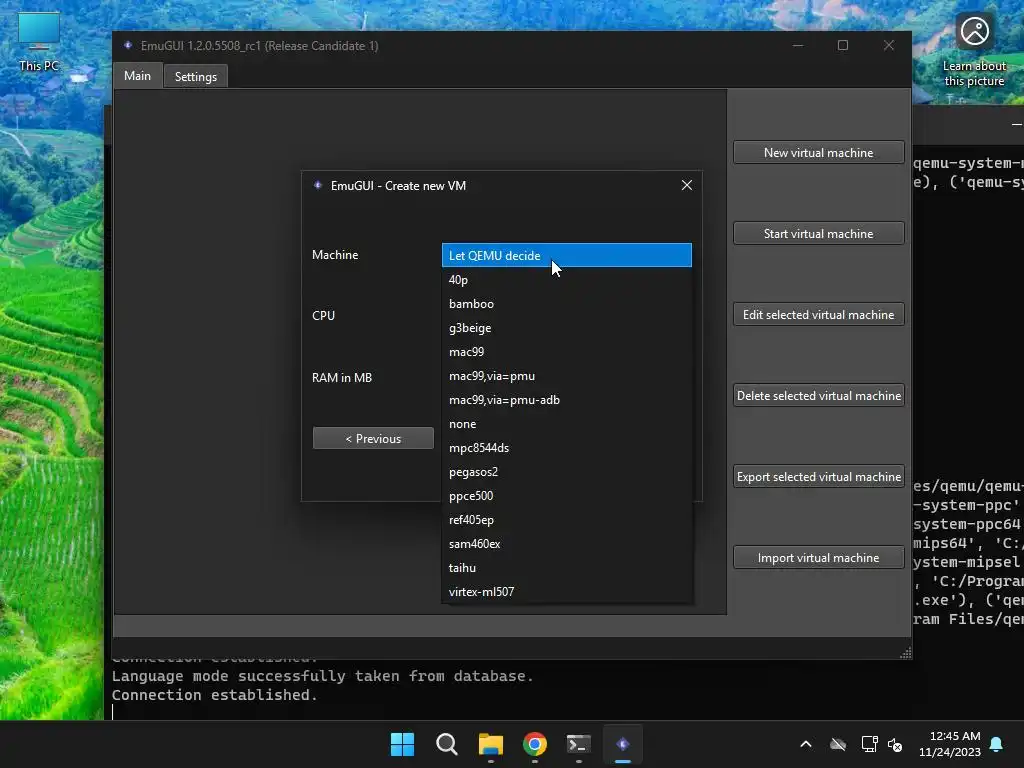Click EmuGUI icon in the taskbar

pyautogui.click(x=623, y=744)
